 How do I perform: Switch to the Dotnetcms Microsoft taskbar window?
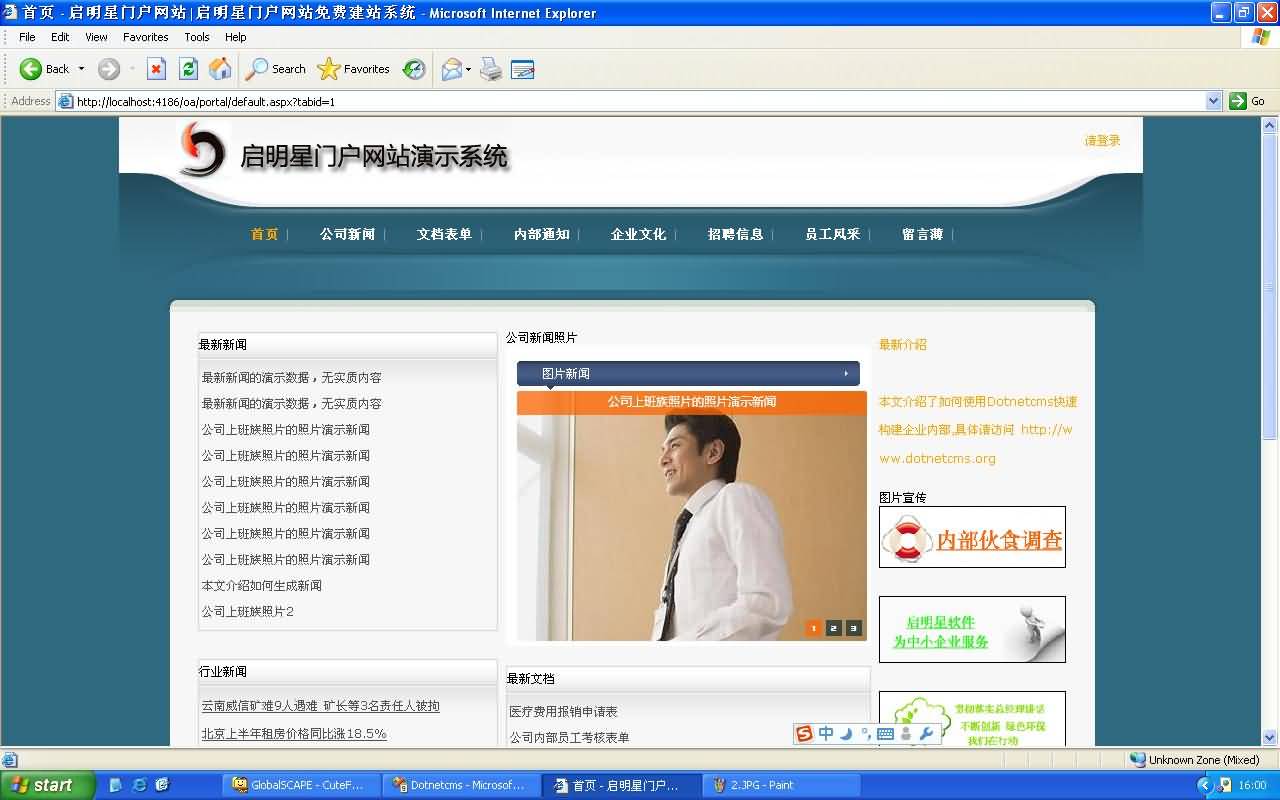point(462,785)
